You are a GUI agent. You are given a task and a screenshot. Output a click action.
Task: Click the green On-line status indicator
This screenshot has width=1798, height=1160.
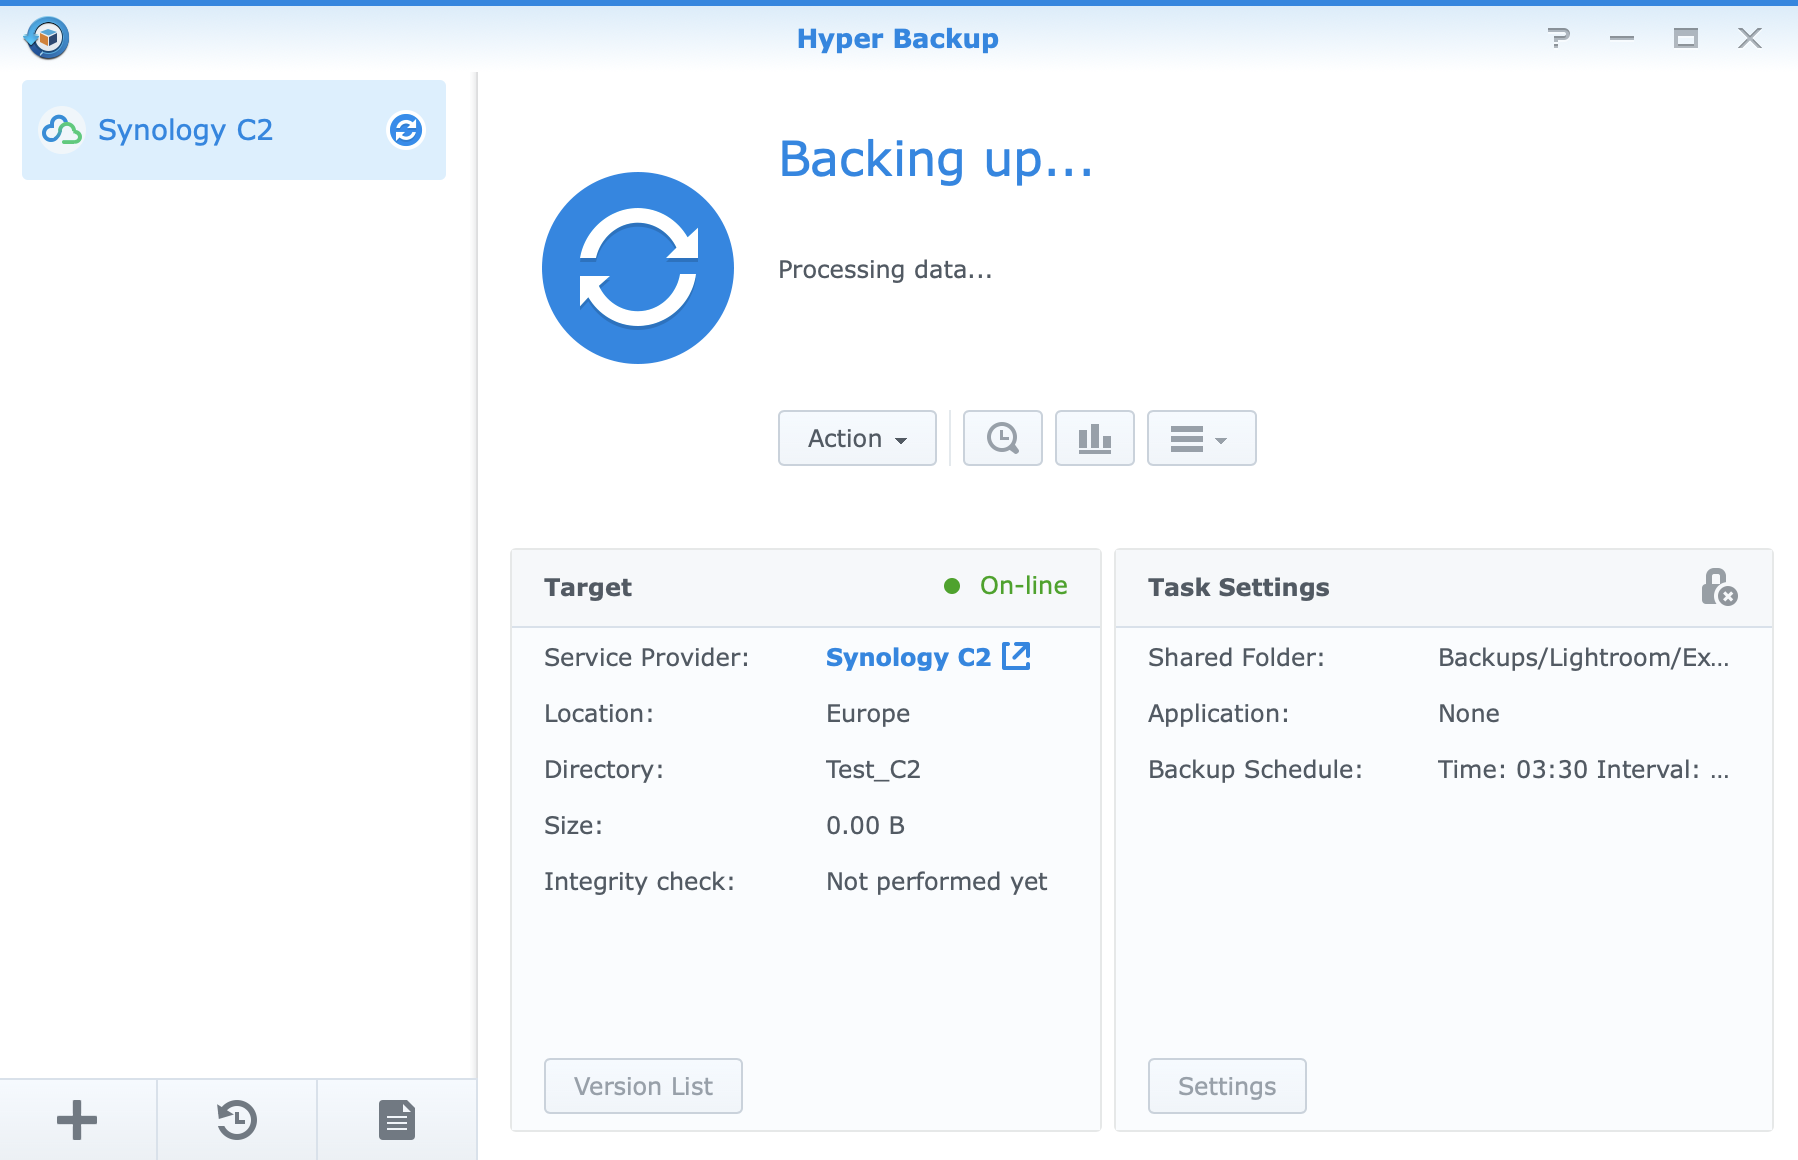[x=1006, y=586]
